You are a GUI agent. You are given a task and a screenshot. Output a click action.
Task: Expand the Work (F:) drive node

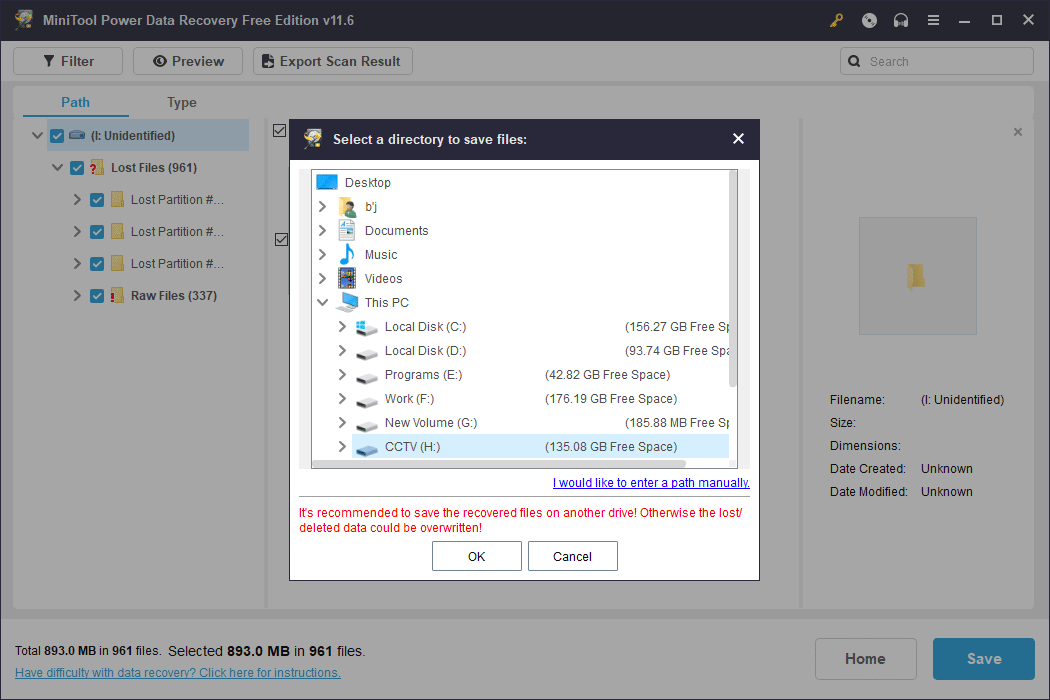342,399
